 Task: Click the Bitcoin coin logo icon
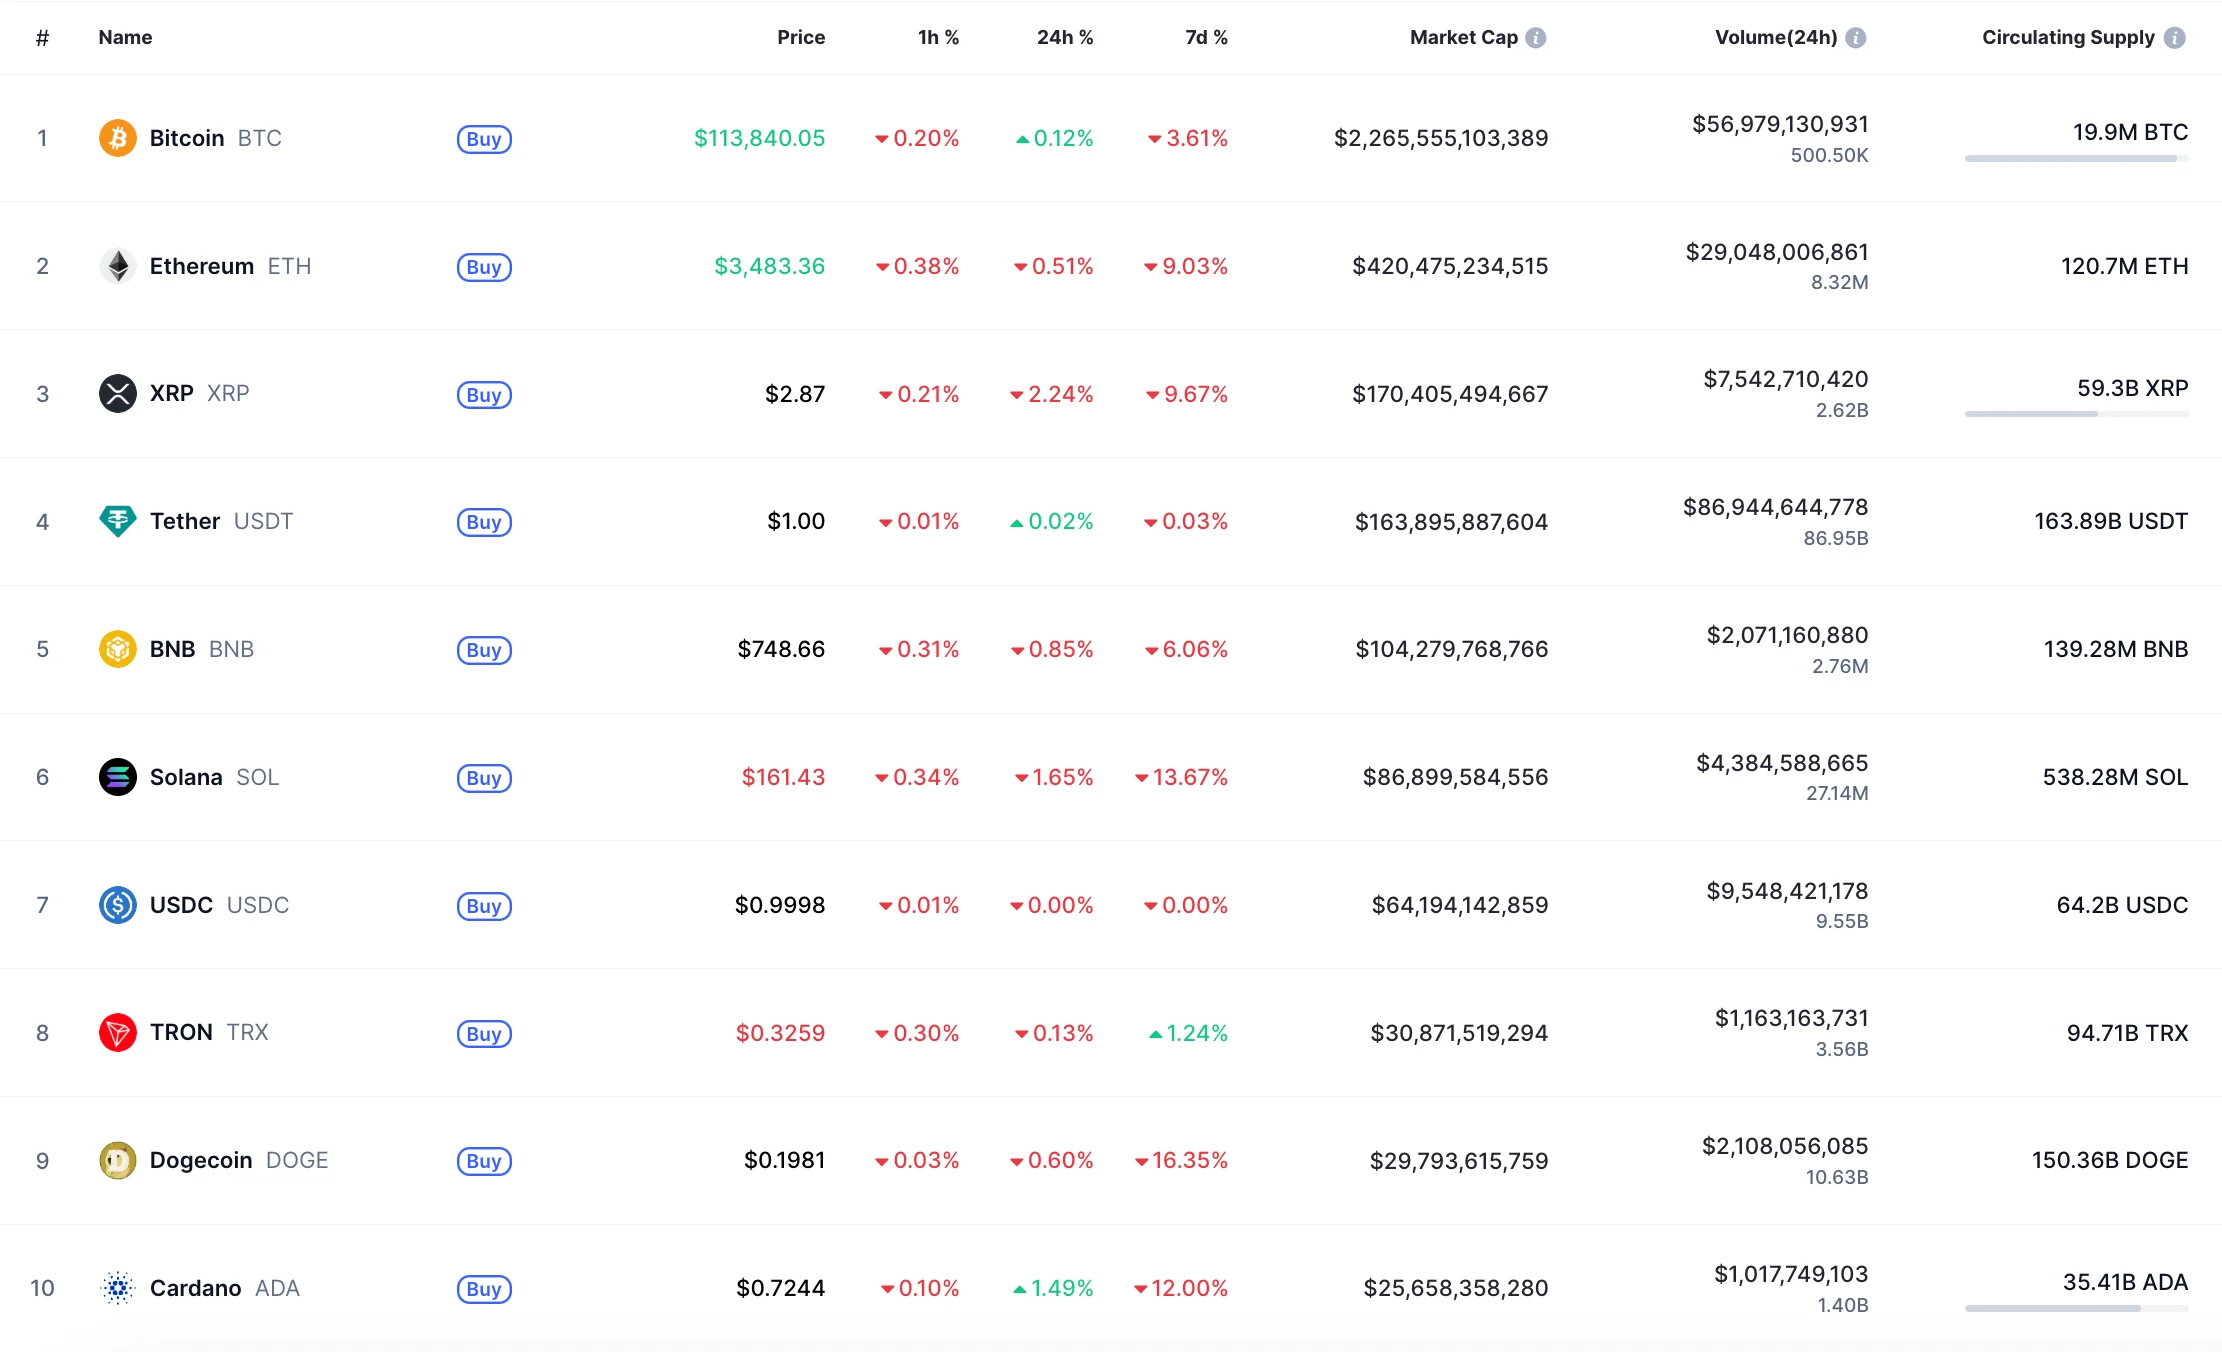coord(118,138)
